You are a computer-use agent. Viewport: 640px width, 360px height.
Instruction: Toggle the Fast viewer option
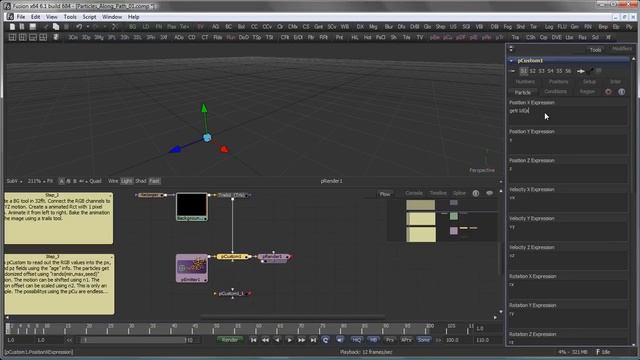pos(154,181)
